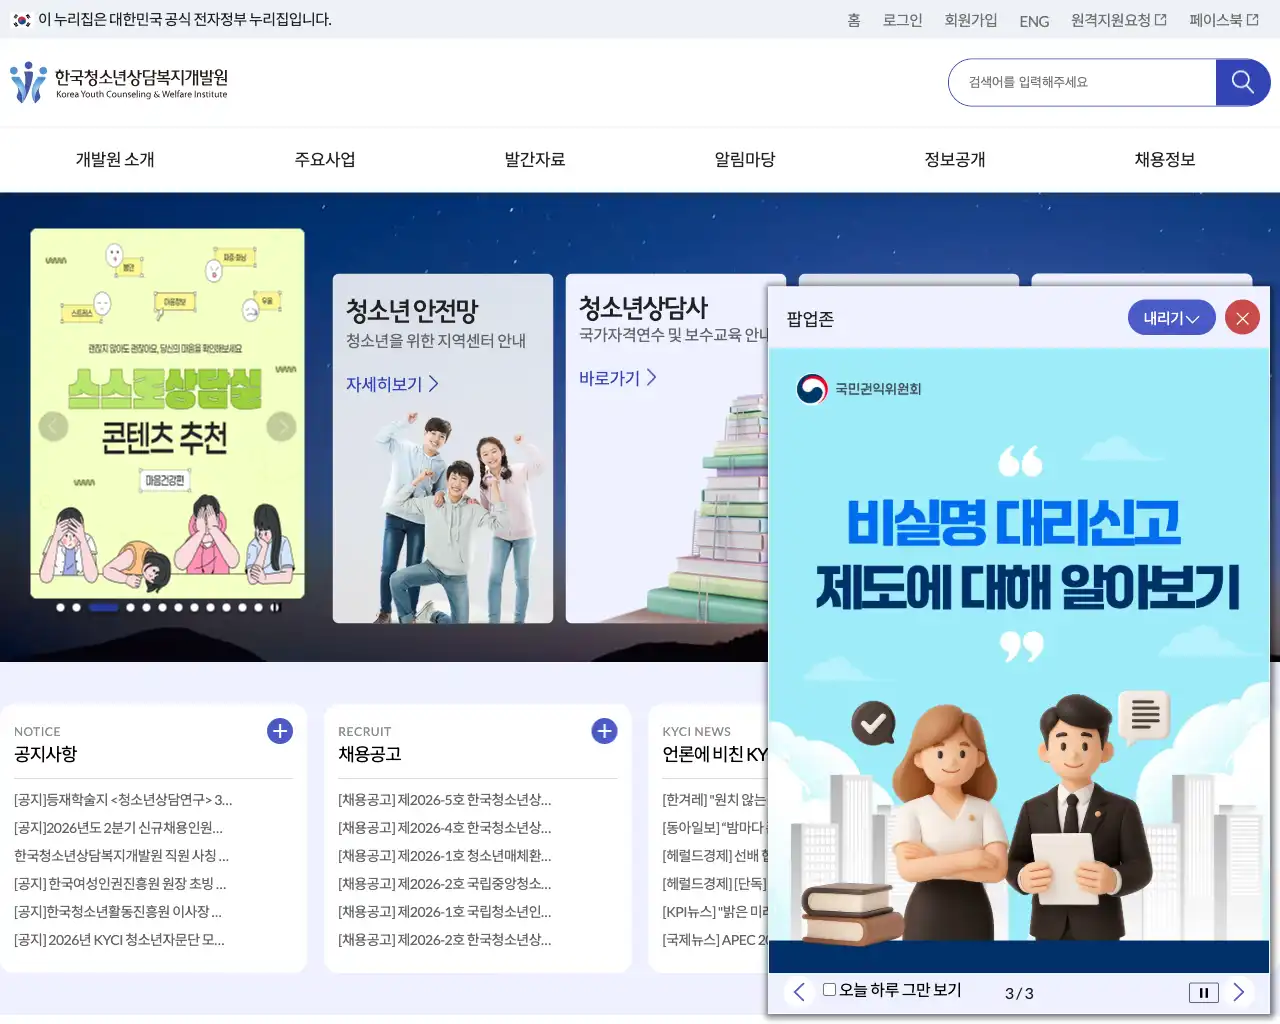
Task: Open news item starting with [한겨레]
Action: pyautogui.click(x=714, y=800)
